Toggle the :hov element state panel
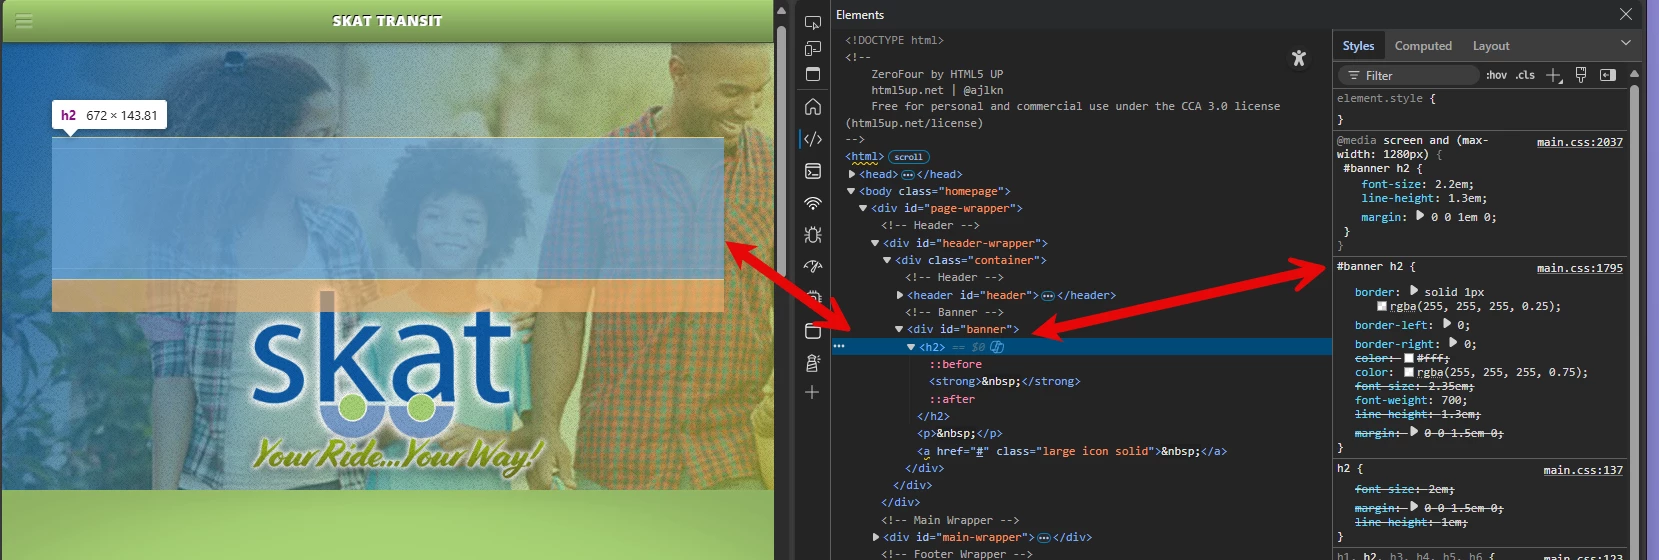 click(1496, 75)
